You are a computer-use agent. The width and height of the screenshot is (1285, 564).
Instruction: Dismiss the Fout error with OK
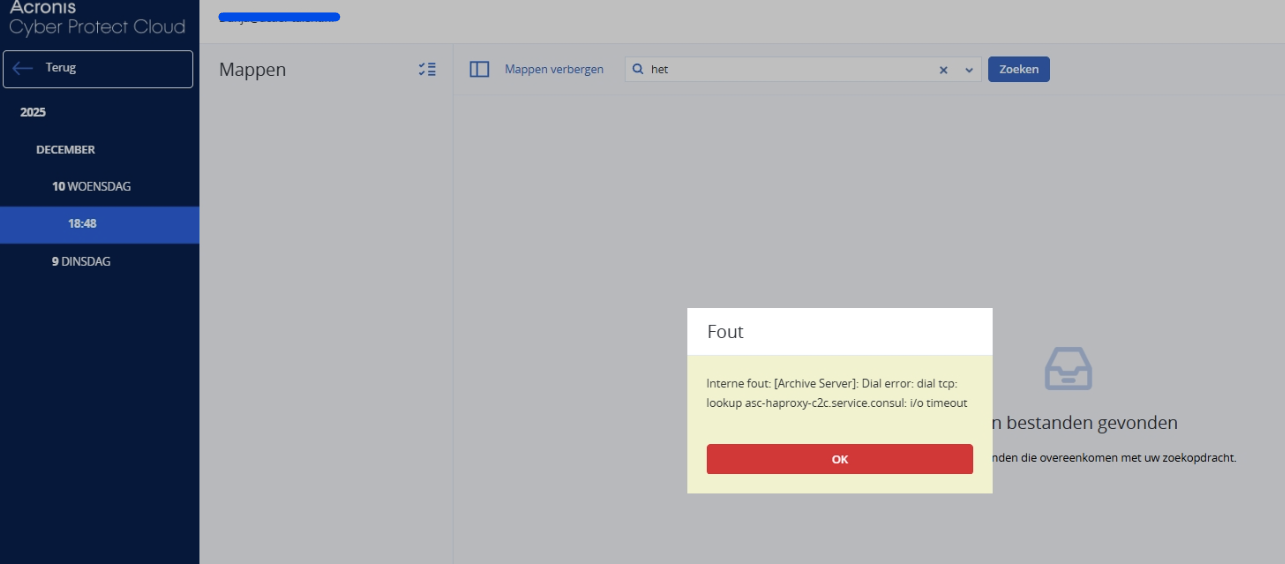[x=839, y=459]
